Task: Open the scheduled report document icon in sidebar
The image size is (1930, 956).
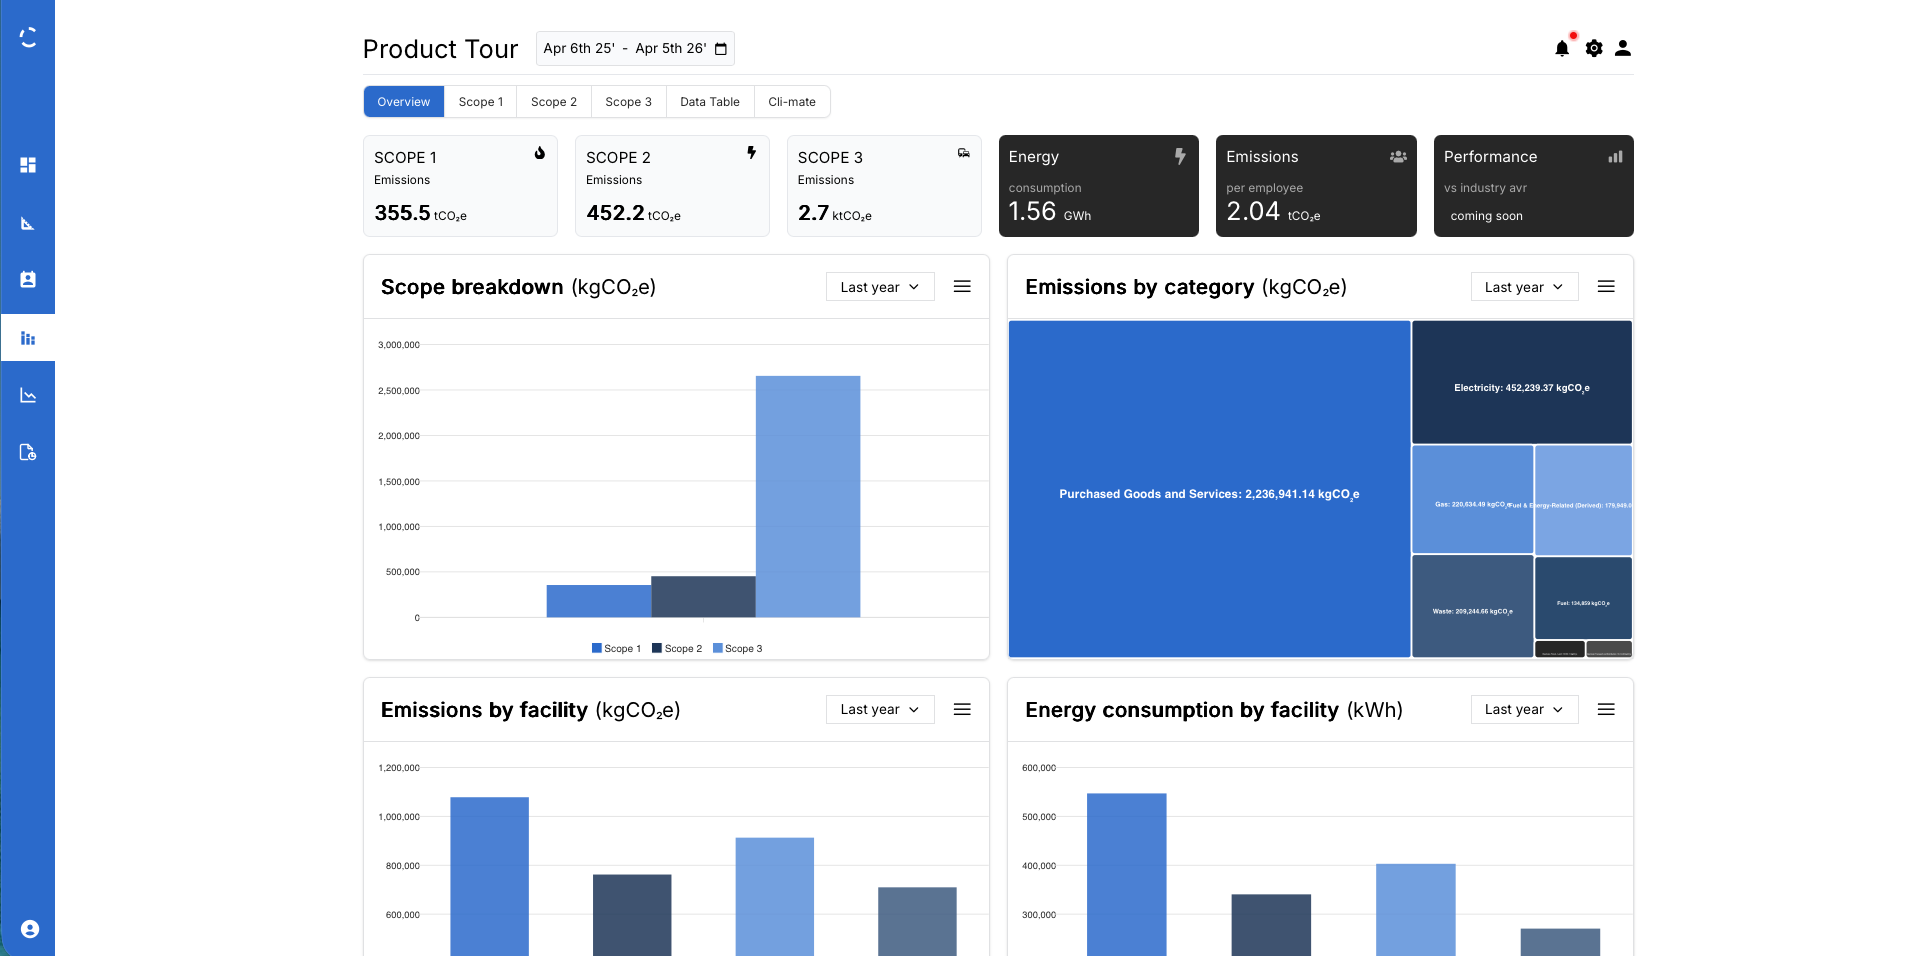Action: pyautogui.click(x=28, y=452)
